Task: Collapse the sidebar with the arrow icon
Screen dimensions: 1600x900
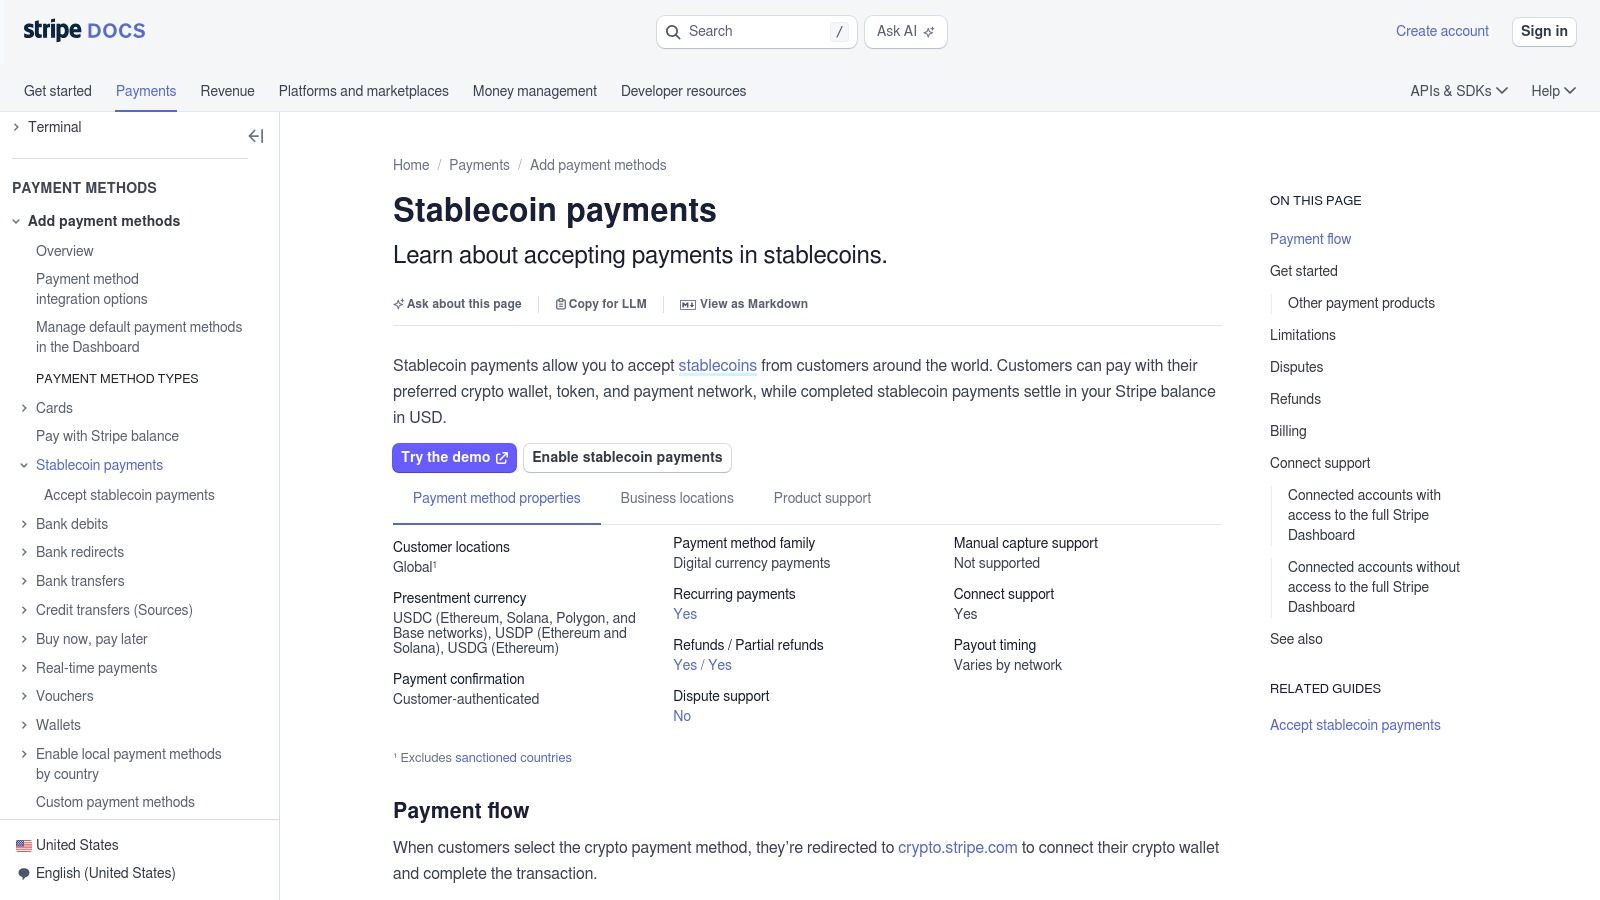Action: coord(256,135)
